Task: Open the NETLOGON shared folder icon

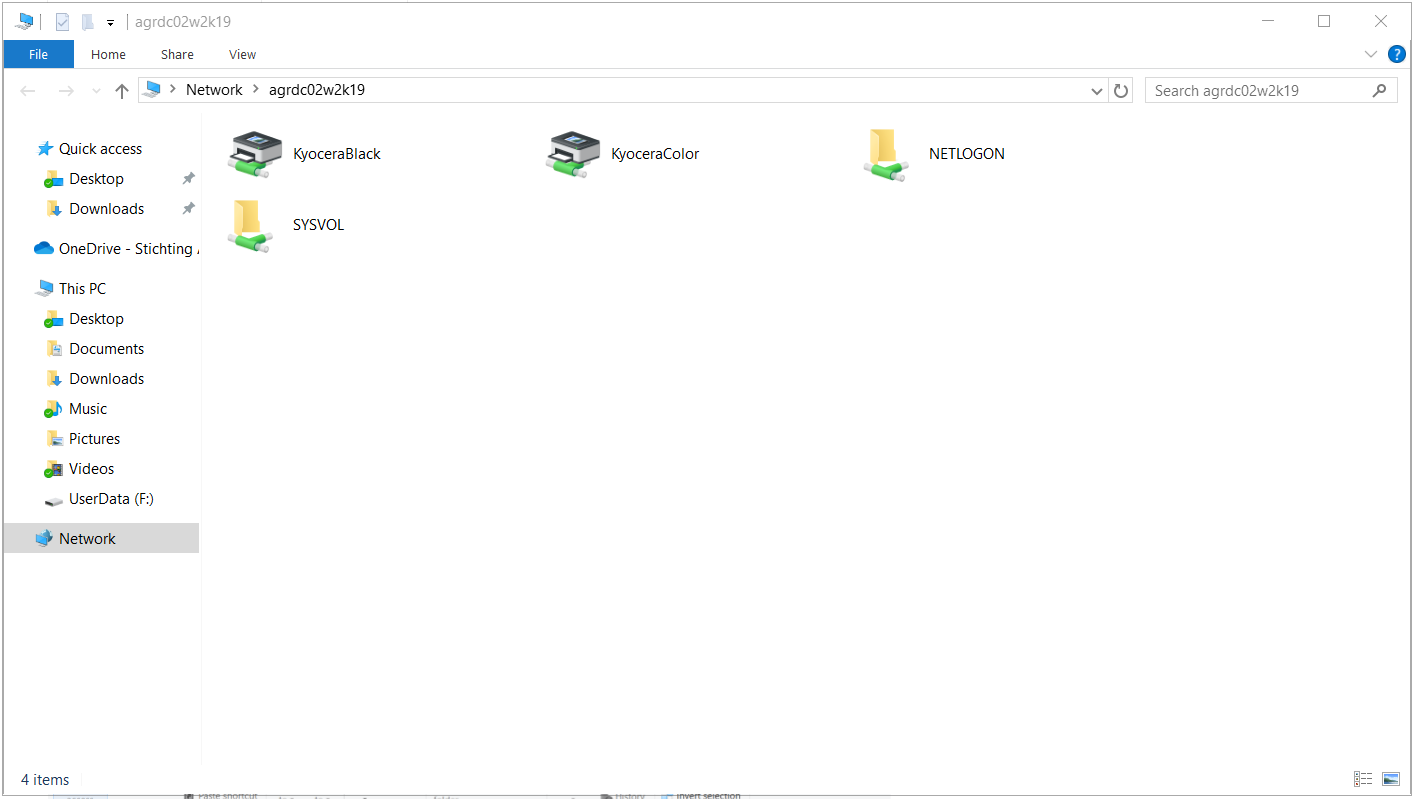Action: pos(885,155)
